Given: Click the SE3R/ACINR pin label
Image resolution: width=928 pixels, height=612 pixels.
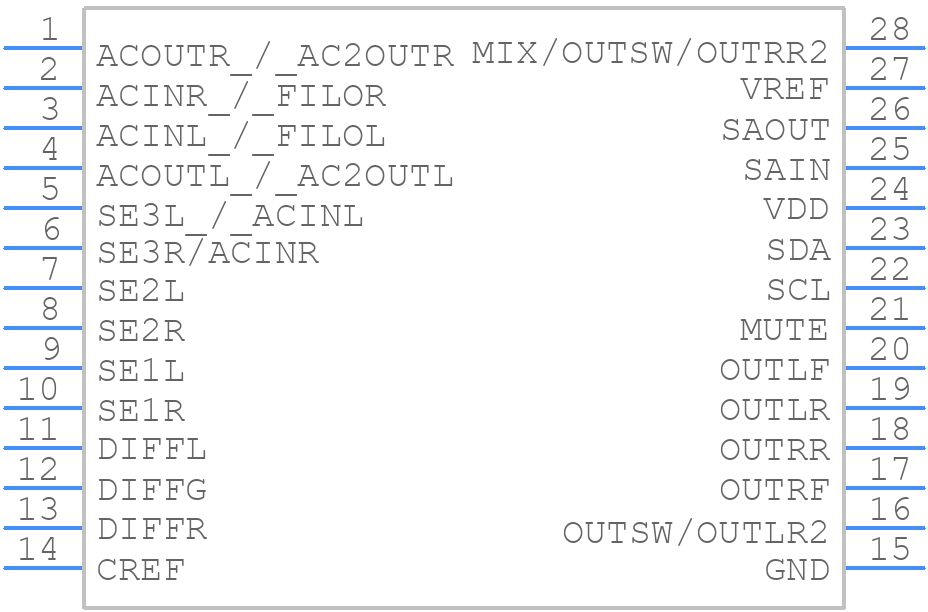Looking at the screenshot, I should coord(208,253).
